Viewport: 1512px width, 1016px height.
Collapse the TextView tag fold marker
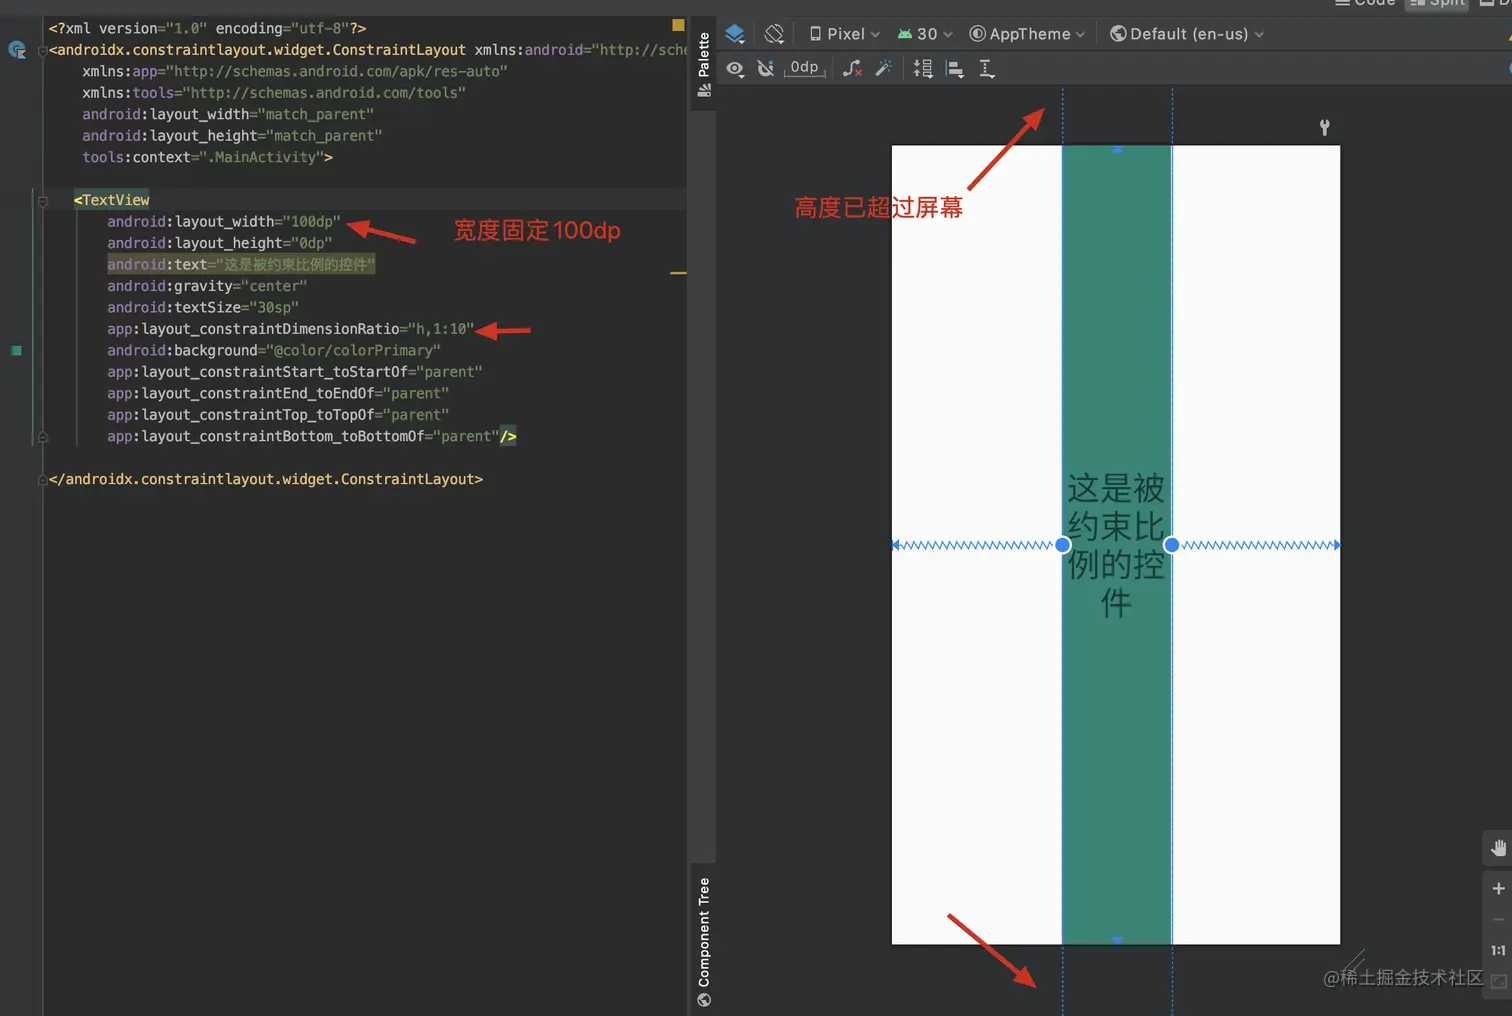pos(43,201)
